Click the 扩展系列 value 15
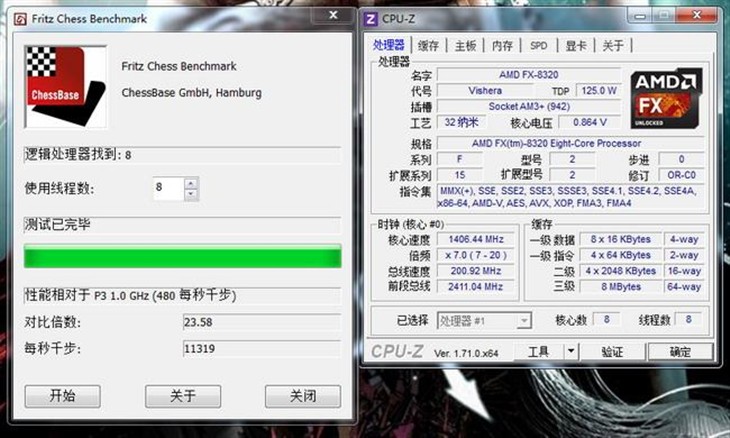Image resolution: width=730 pixels, height=438 pixels. point(460,175)
